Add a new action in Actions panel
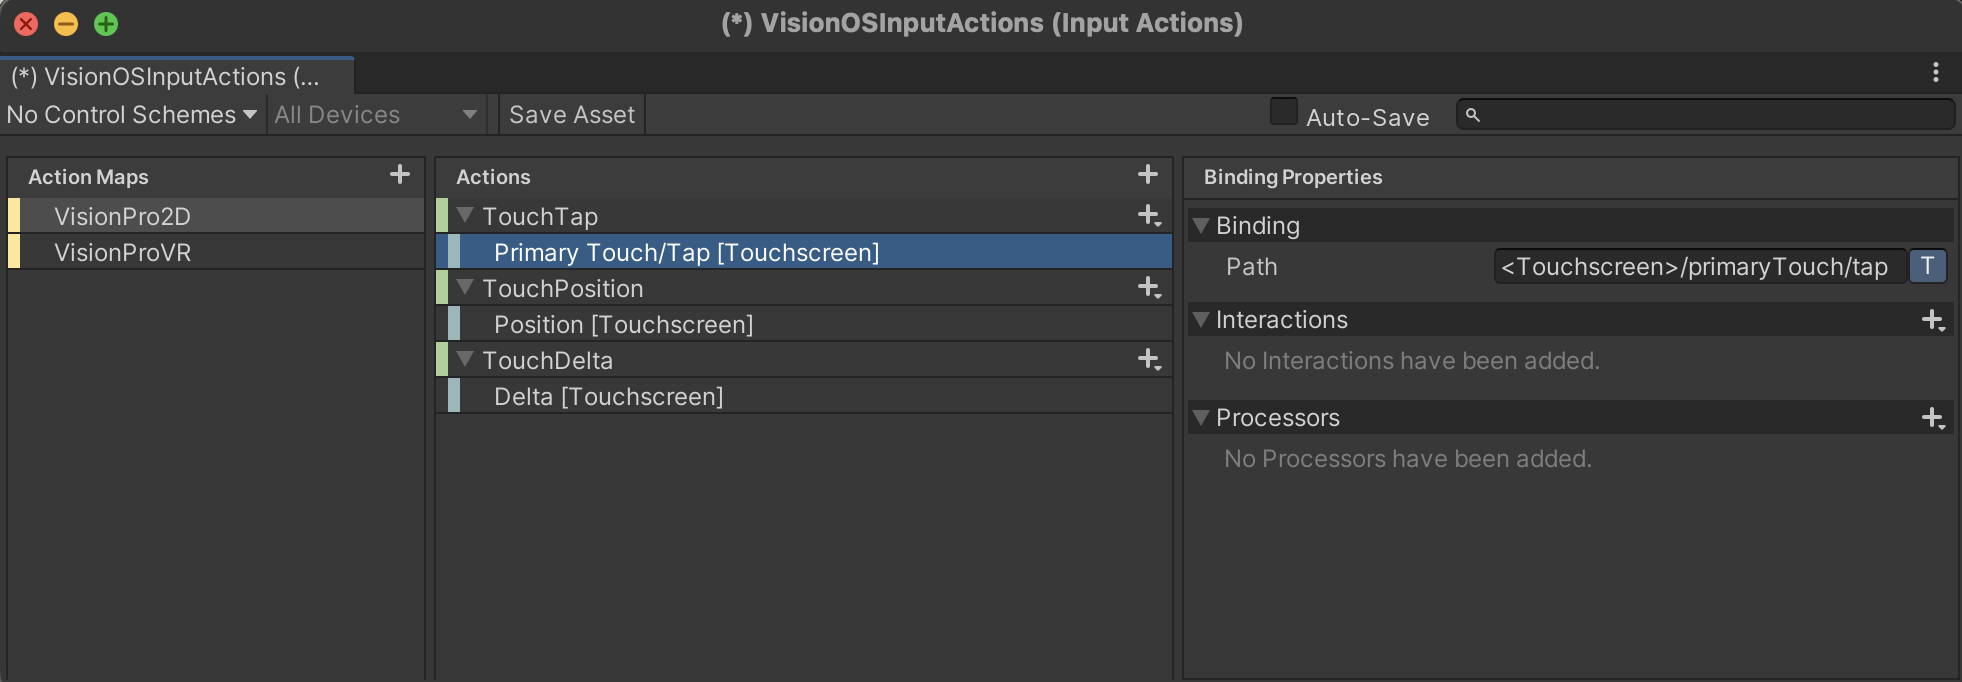This screenshot has width=1962, height=682. pyautogui.click(x=1148, y=175)
